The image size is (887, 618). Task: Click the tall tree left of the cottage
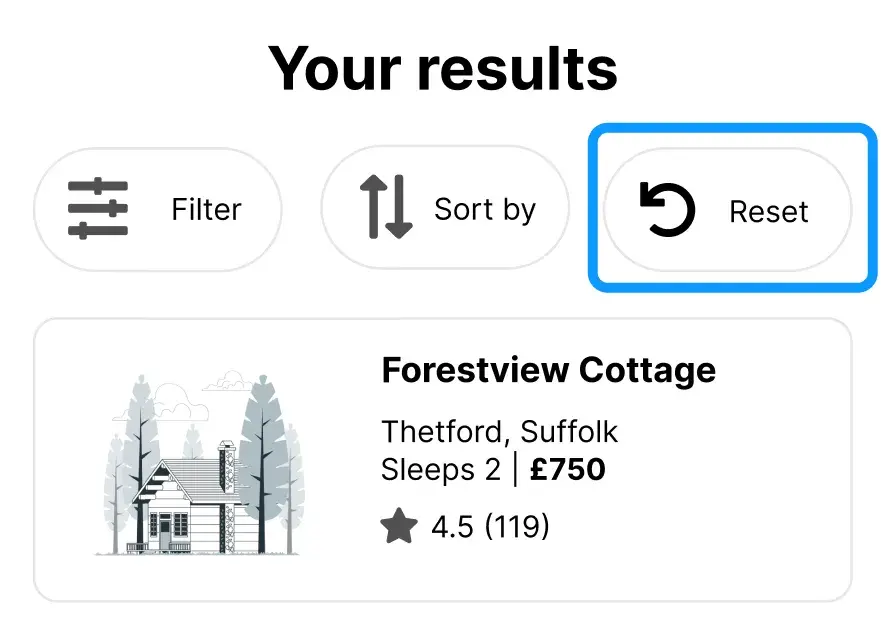coord(140,440)
